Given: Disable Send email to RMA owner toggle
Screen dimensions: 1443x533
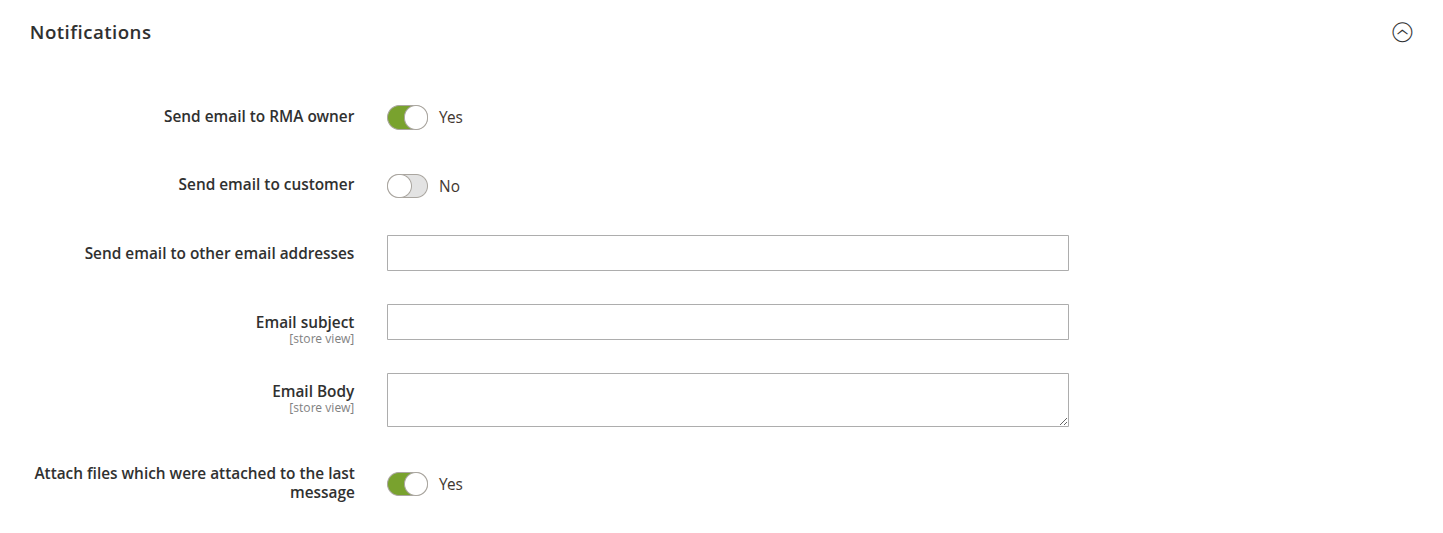Looking at the screenshot, I should click(407, 117).
